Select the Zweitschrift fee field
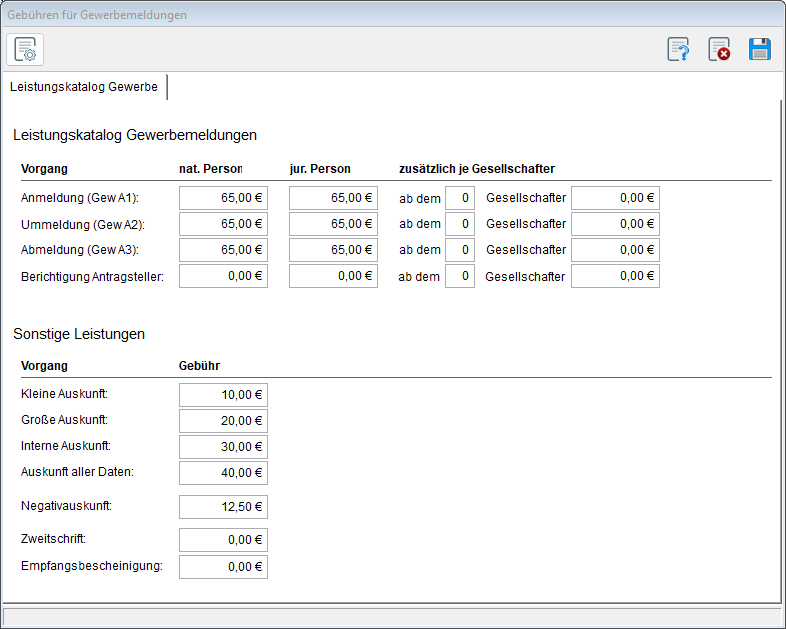Image resolution: width=786 pixels, height=629 pixels. click(x=223, y=540)
